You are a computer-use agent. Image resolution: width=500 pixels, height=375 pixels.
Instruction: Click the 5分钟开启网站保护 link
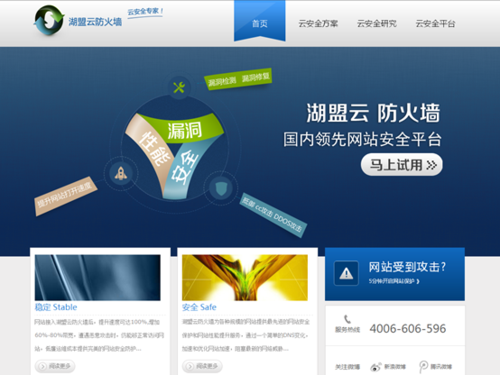(394, 281)
